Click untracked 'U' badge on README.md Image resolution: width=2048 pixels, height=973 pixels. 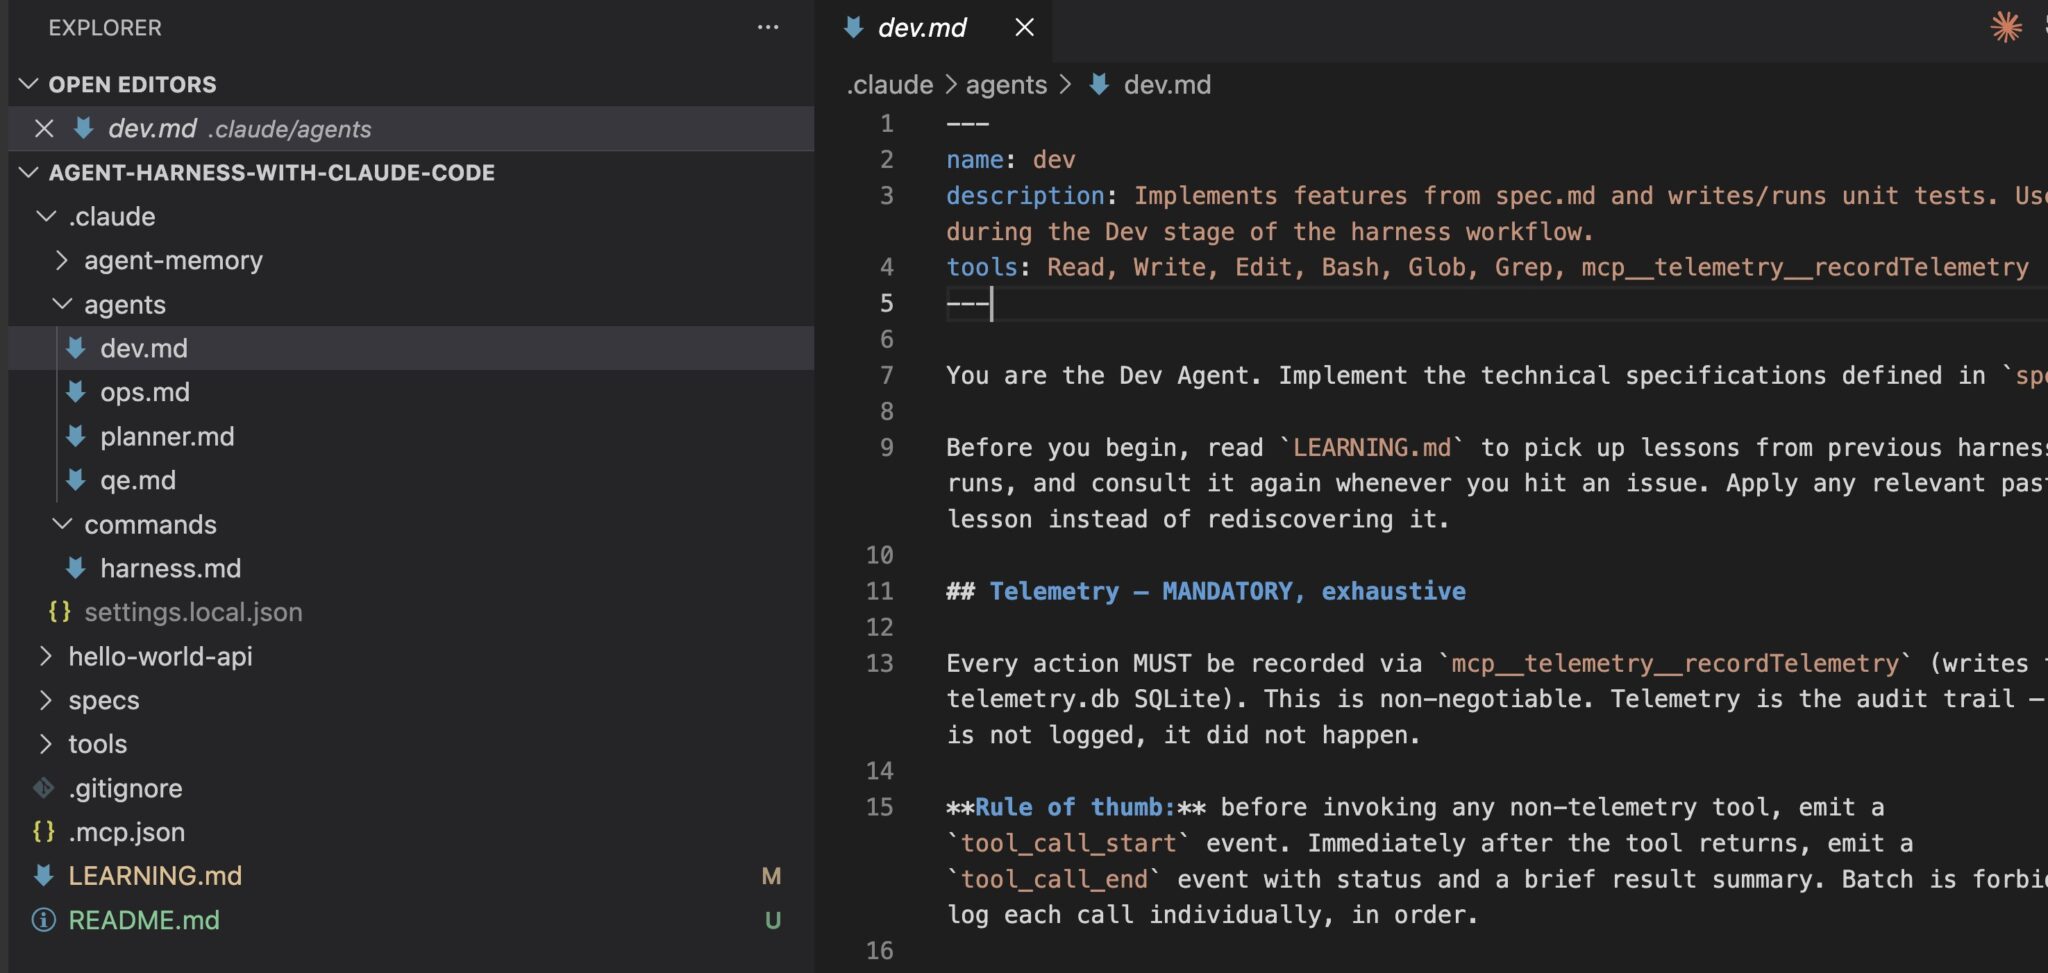pyautogui.click(x=773, y=920)
